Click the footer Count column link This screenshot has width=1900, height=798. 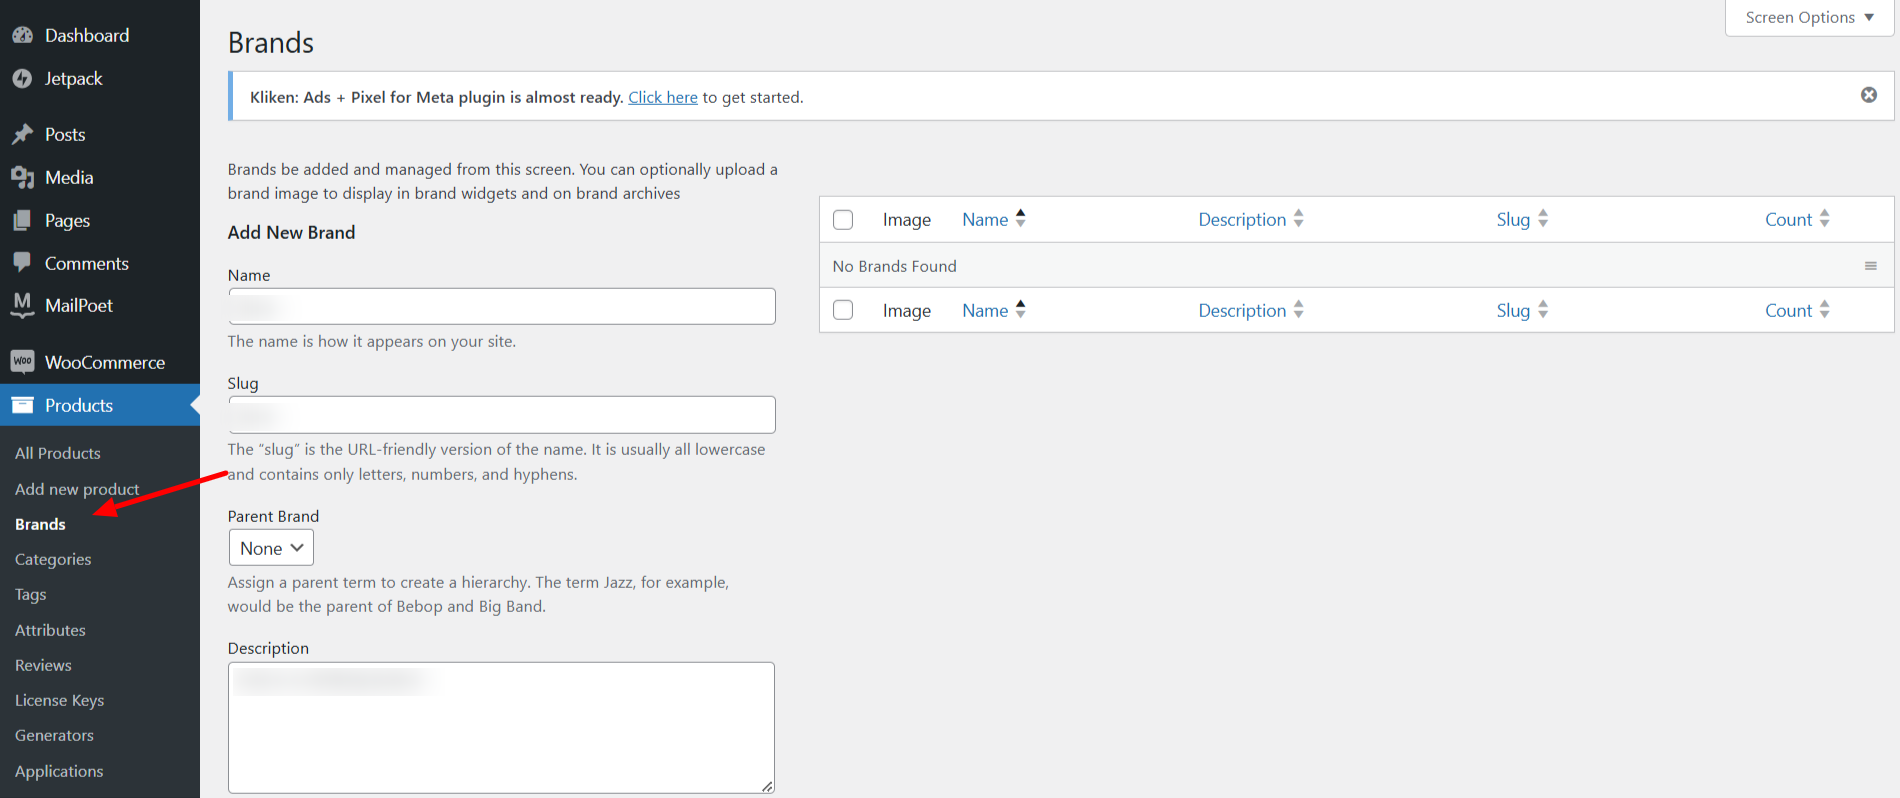click(x=1788, y=310)
